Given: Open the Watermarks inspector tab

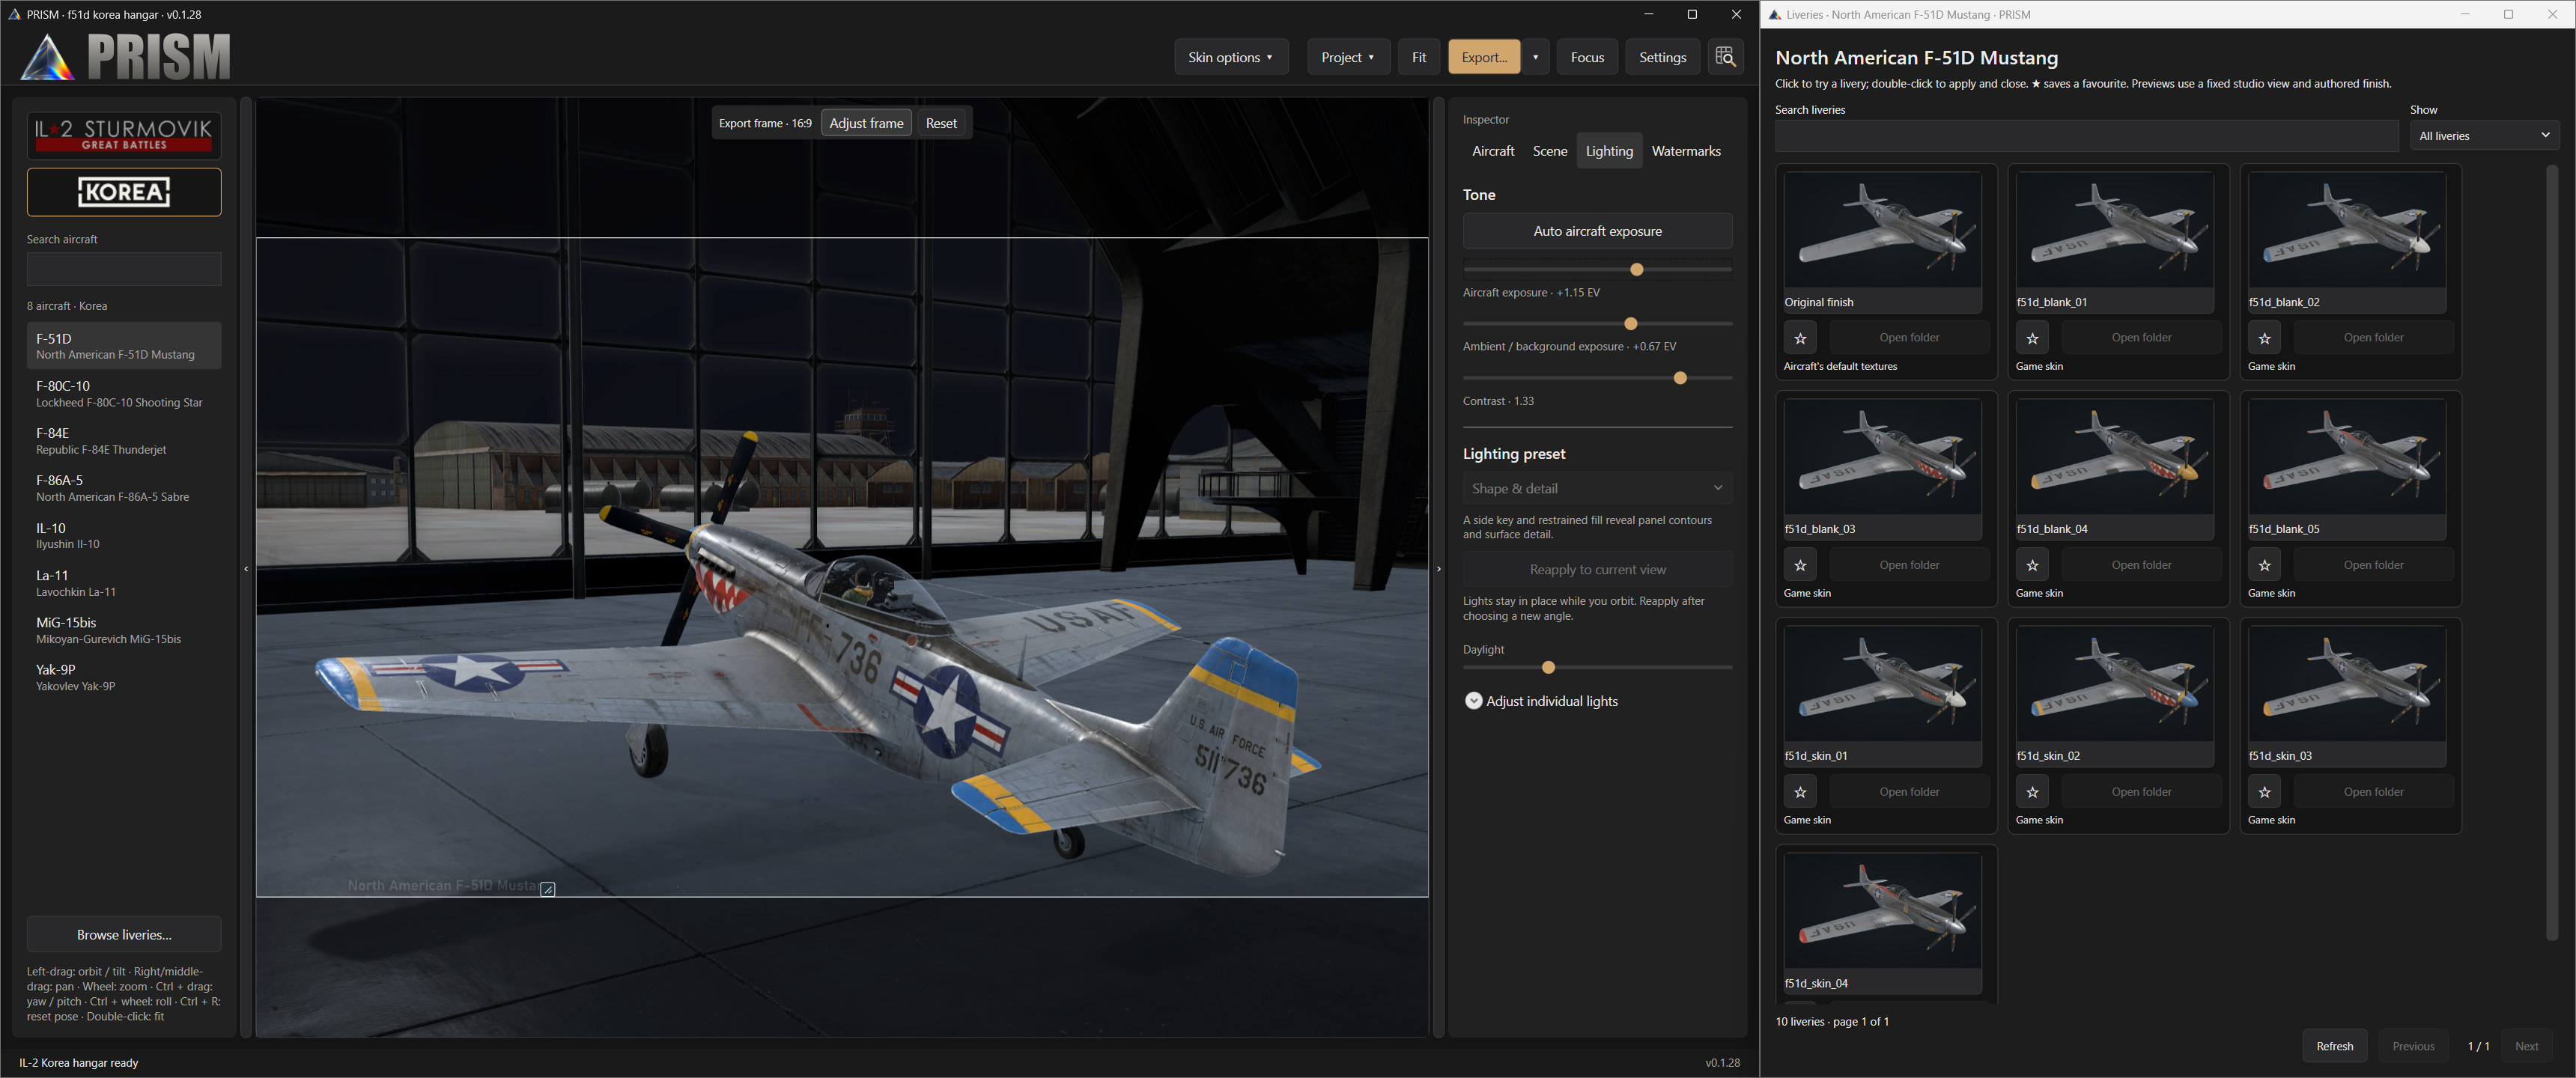Looking at the screenshot, I should tap(1686, 151).
